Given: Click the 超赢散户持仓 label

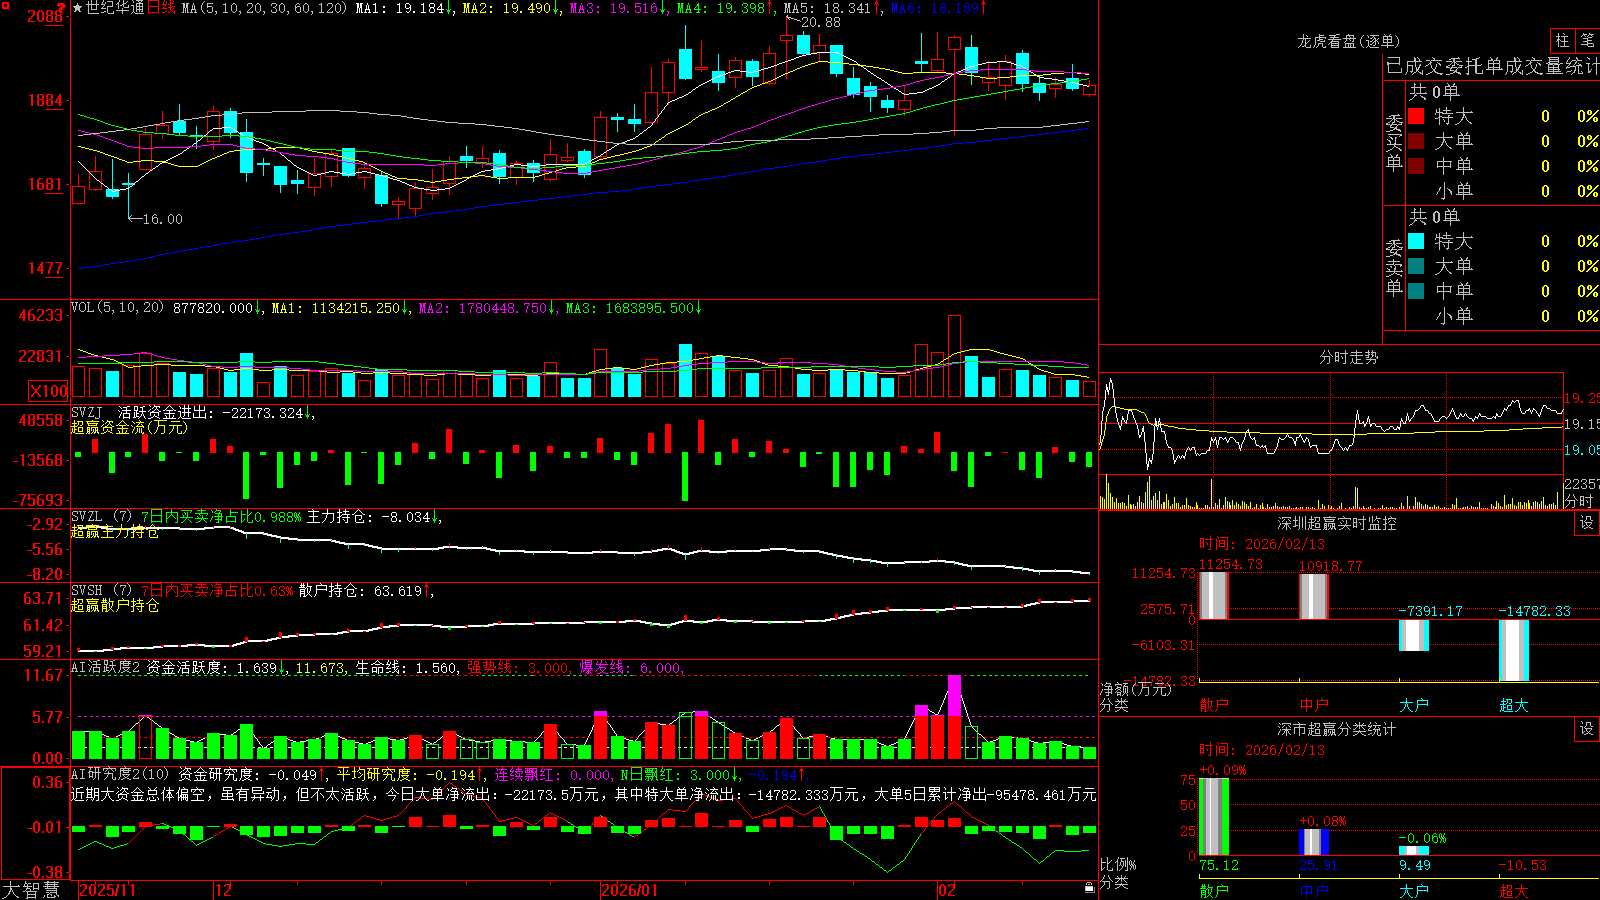Looking at the screenshot, I should click(114, 605).
